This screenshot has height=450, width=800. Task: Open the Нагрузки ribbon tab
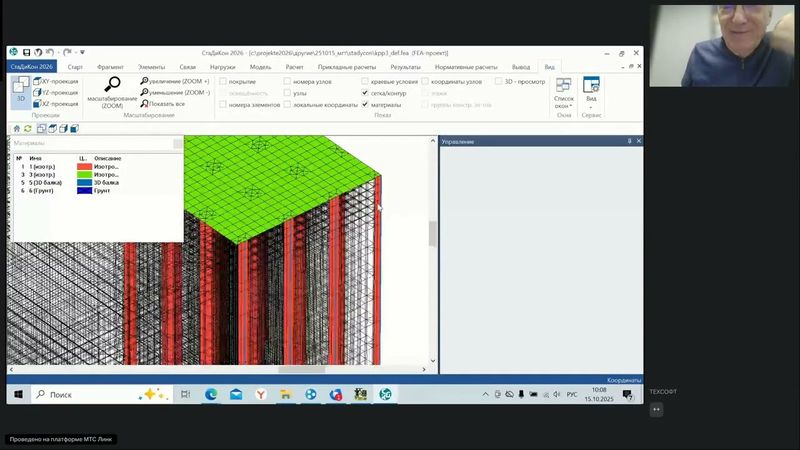coord(222,66)
